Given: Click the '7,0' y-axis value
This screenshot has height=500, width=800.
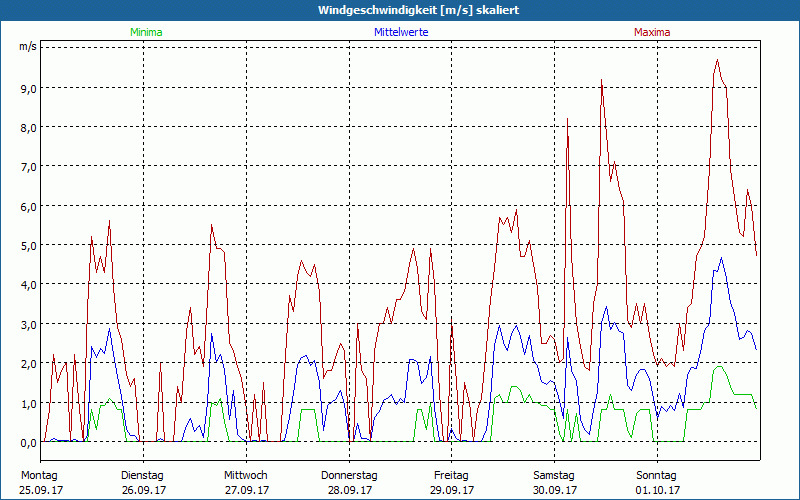Looking at the screenshot, I should (28, 167).
